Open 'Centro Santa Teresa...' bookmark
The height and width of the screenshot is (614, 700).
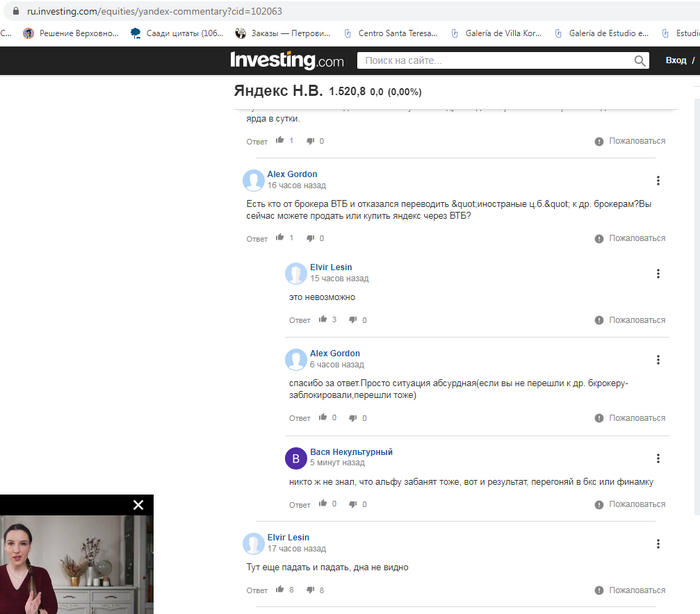[x=391, y=33]
